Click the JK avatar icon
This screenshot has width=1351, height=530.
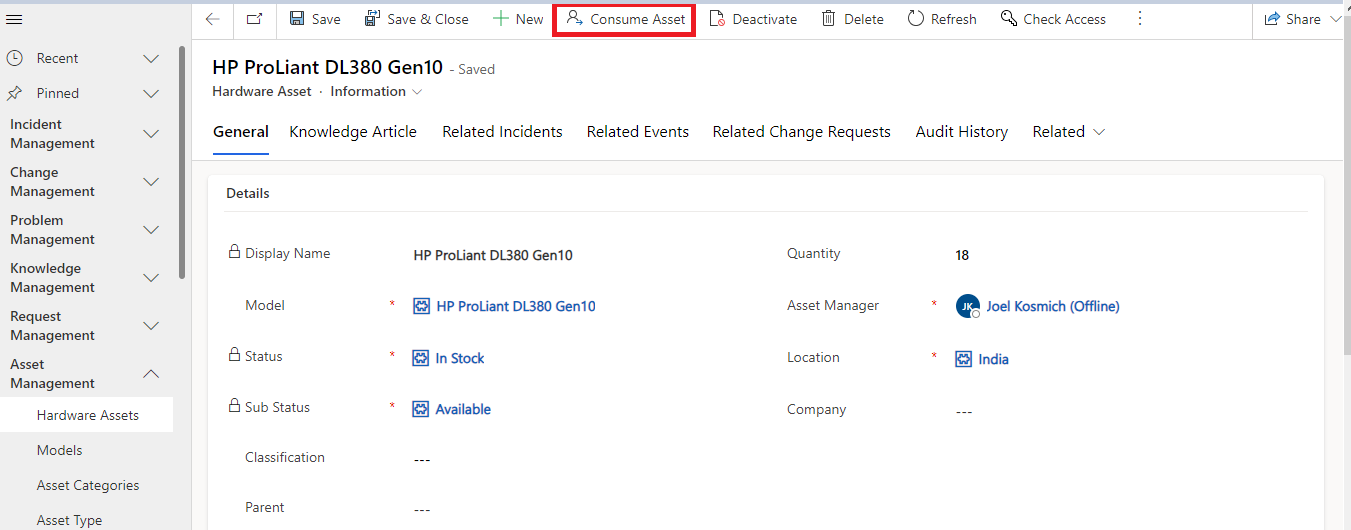point(967,306)
